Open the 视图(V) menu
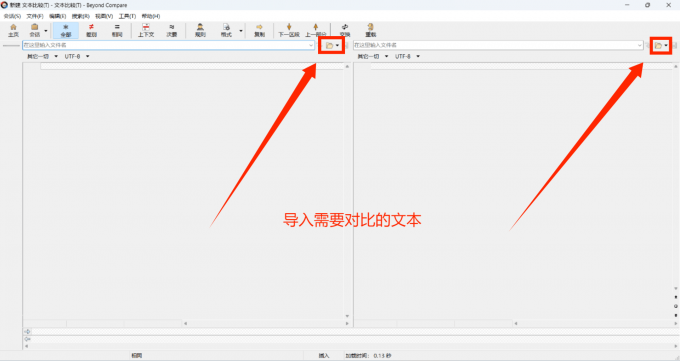This screenshot has width=680, height=361. [104, 16]
